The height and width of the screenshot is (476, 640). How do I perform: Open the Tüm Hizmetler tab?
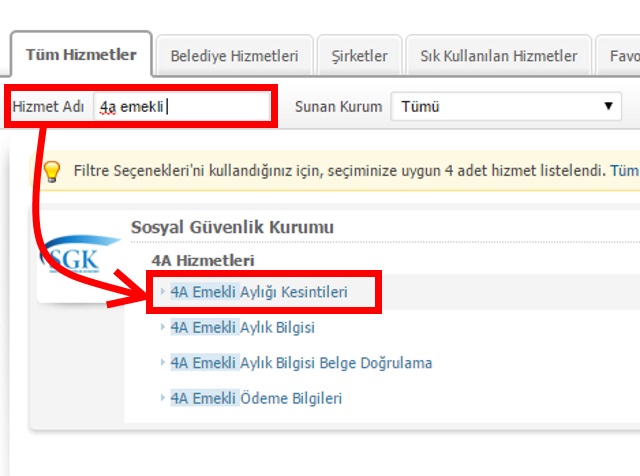click(x=81, y=54)
